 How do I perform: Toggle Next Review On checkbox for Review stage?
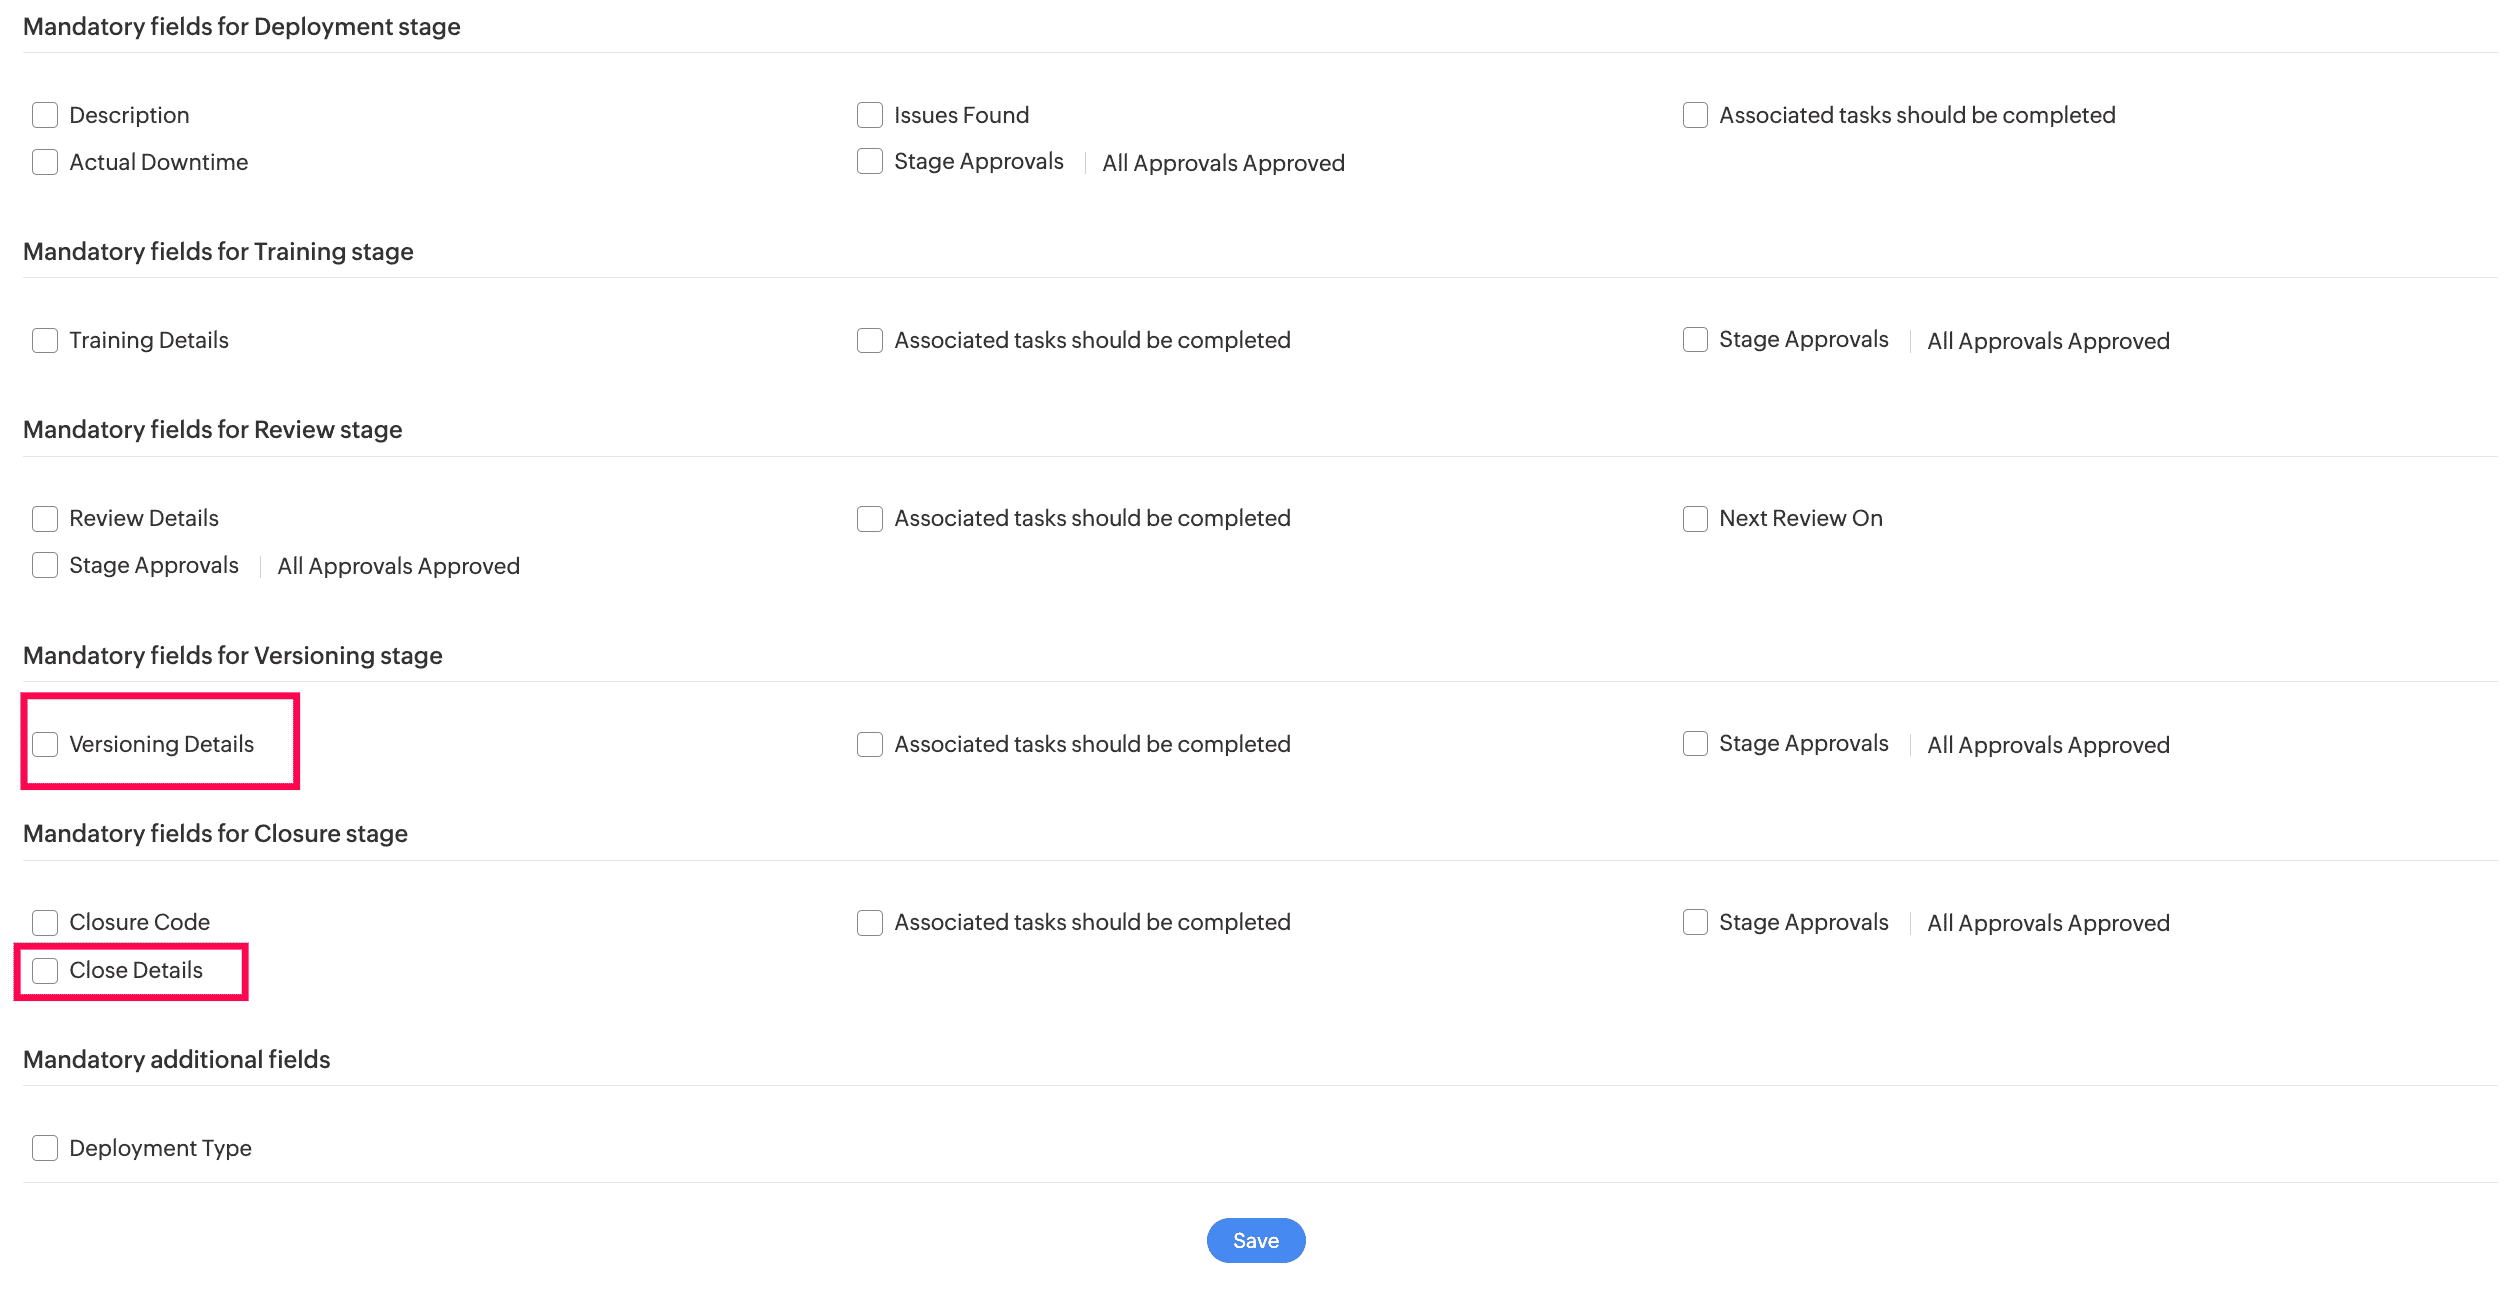[x=1695, y=517]
